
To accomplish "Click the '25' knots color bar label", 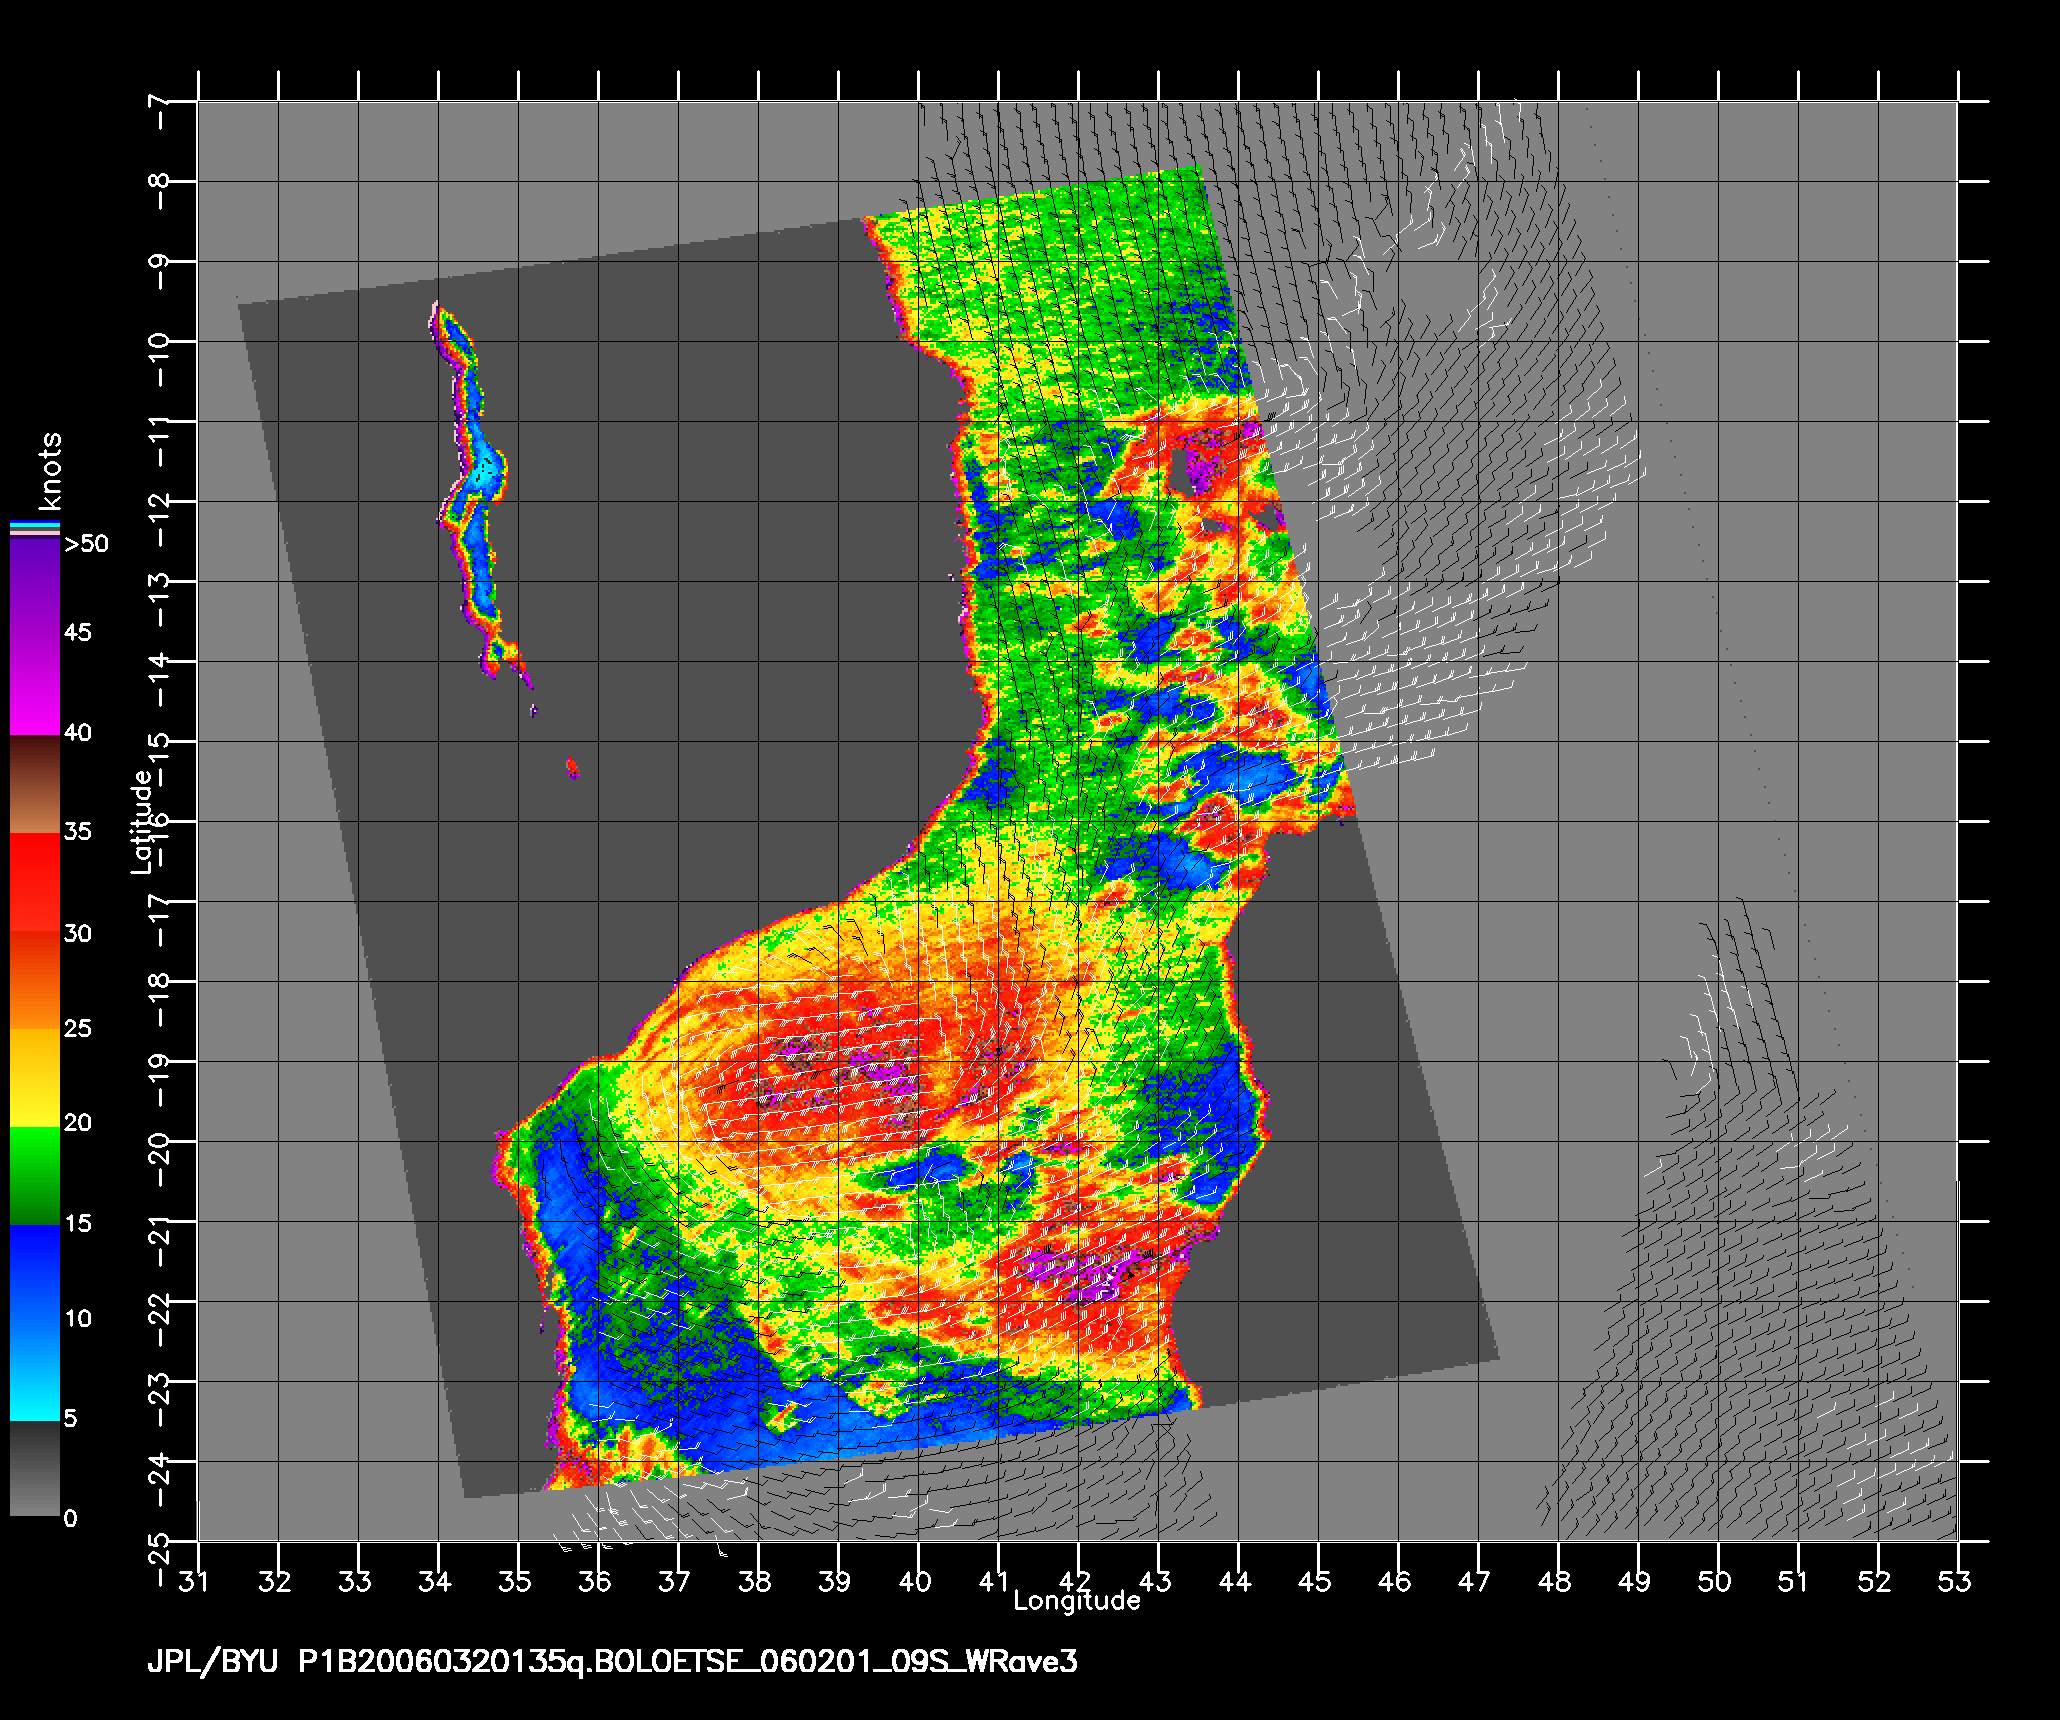I will pyautogui.click(x=77, y=1028).
